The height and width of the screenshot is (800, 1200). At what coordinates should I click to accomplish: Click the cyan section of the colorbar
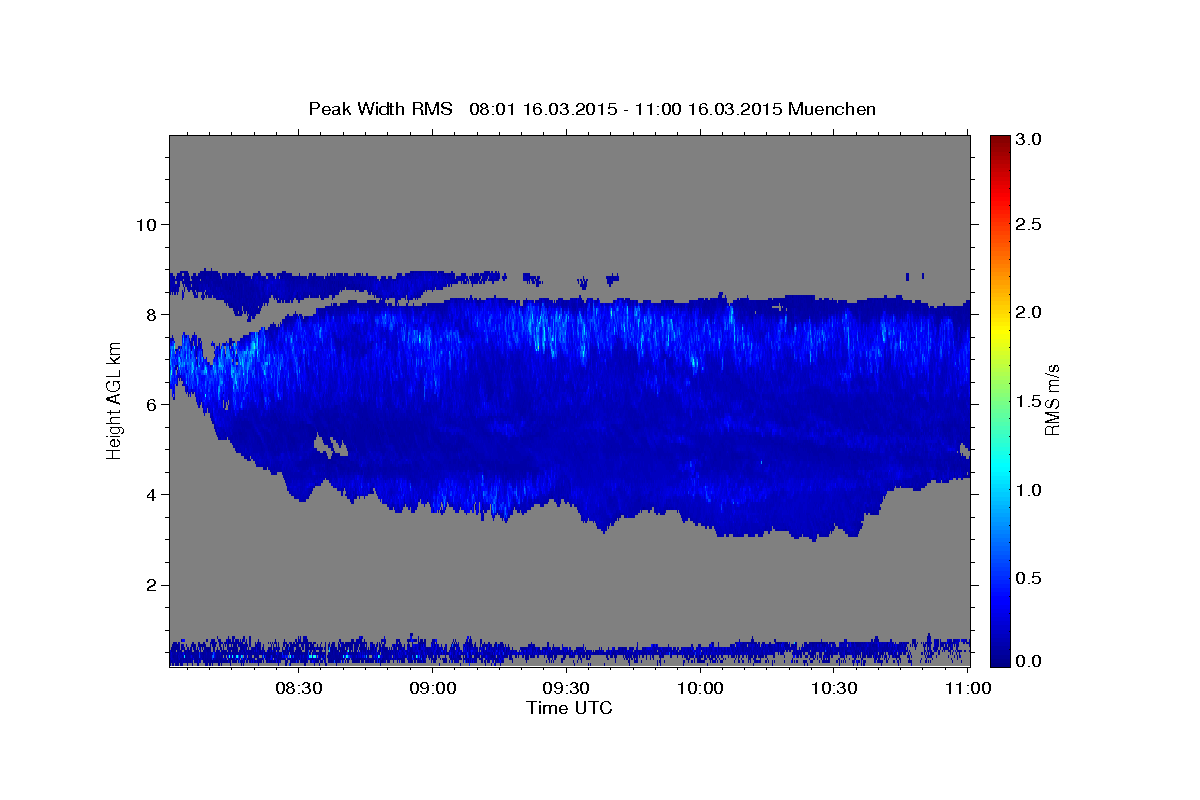[1000, 465]
